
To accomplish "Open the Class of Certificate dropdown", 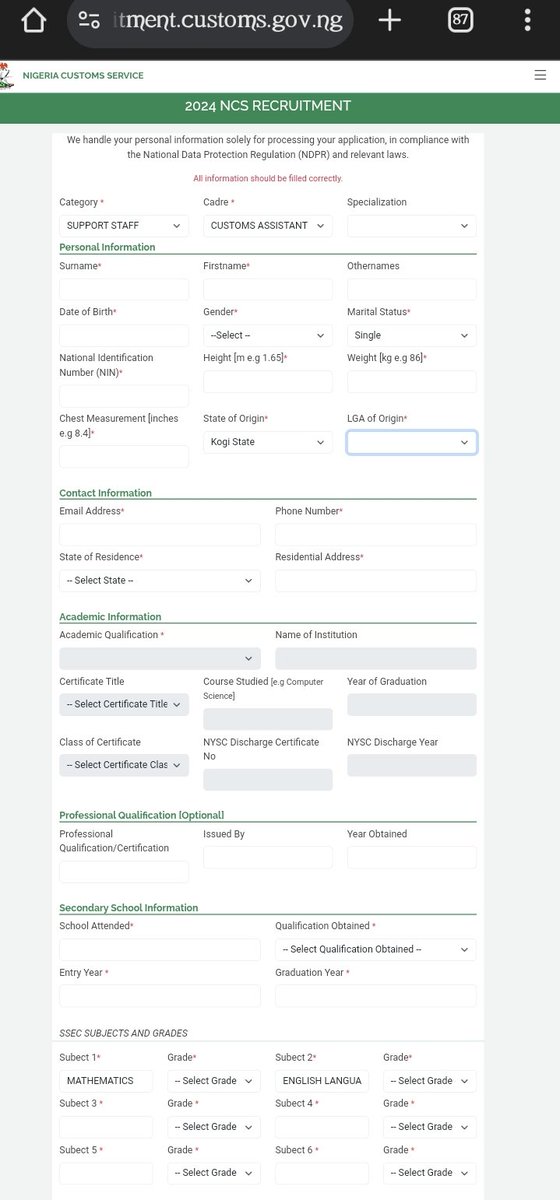I will coord(124,765).
